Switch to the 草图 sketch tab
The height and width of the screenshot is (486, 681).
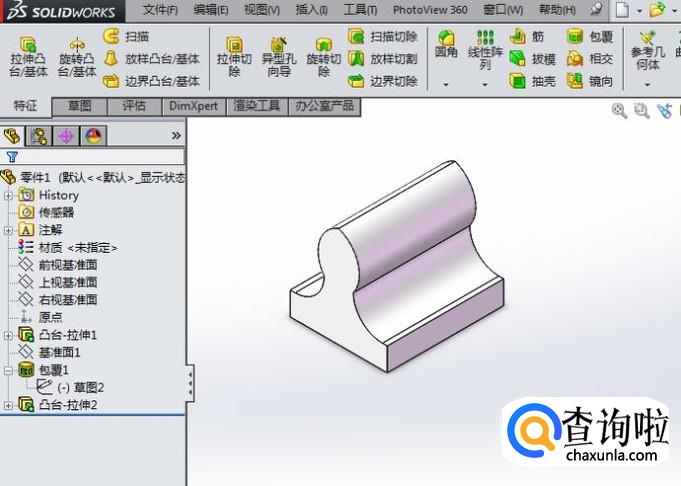(79, 106)
